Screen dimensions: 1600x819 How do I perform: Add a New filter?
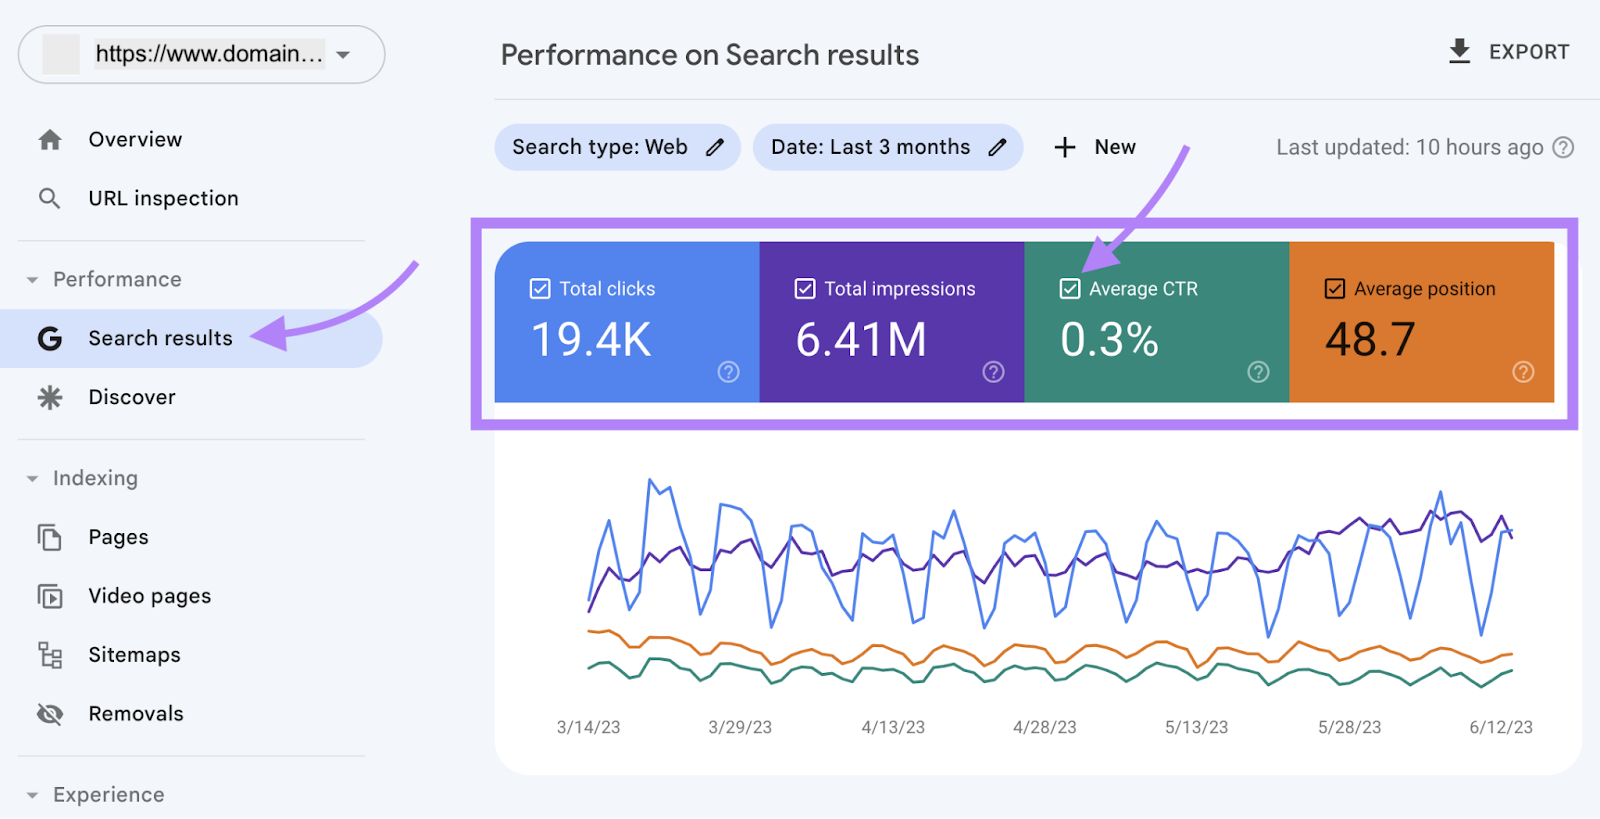(x=1095, y=148)
